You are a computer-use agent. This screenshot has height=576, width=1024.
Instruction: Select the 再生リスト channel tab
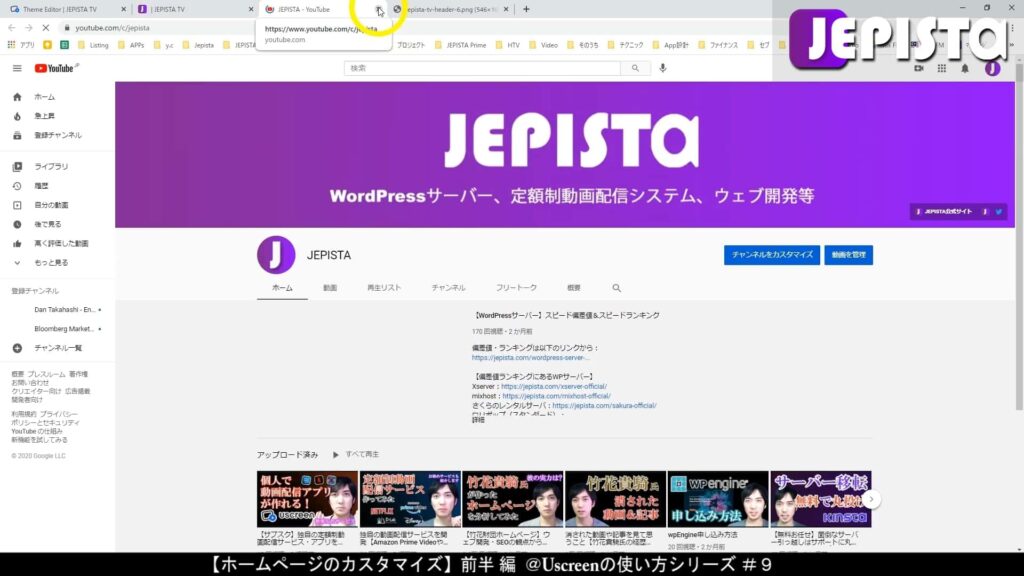pos(384,288)
